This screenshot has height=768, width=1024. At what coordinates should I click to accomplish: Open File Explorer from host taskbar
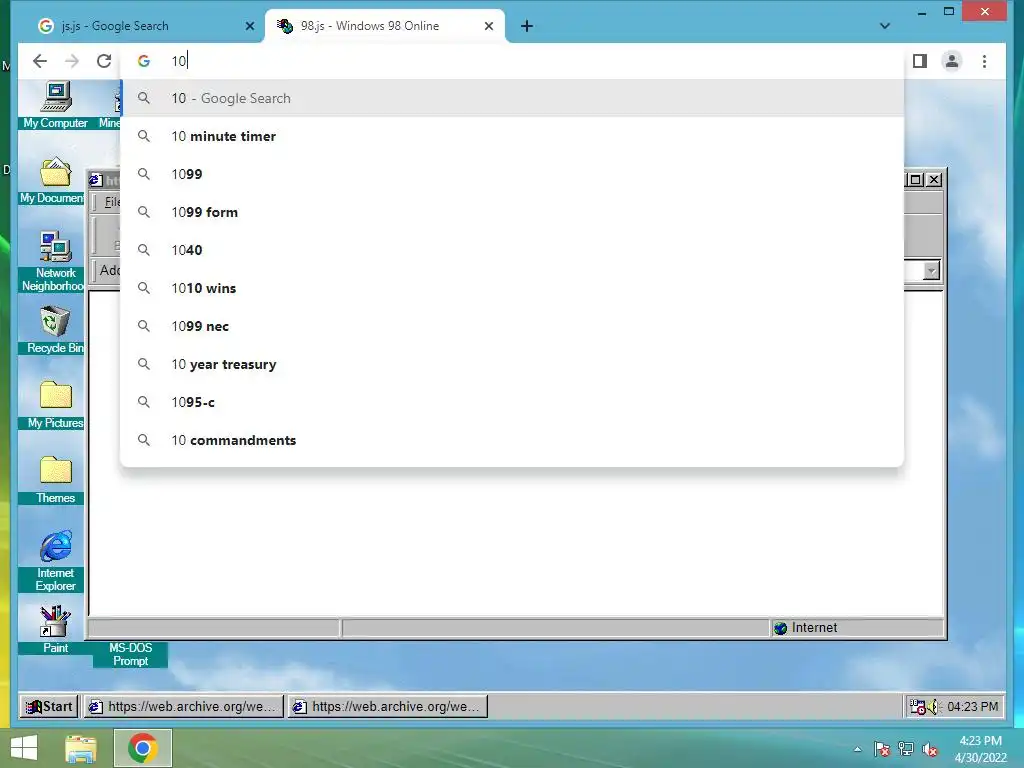80,748
